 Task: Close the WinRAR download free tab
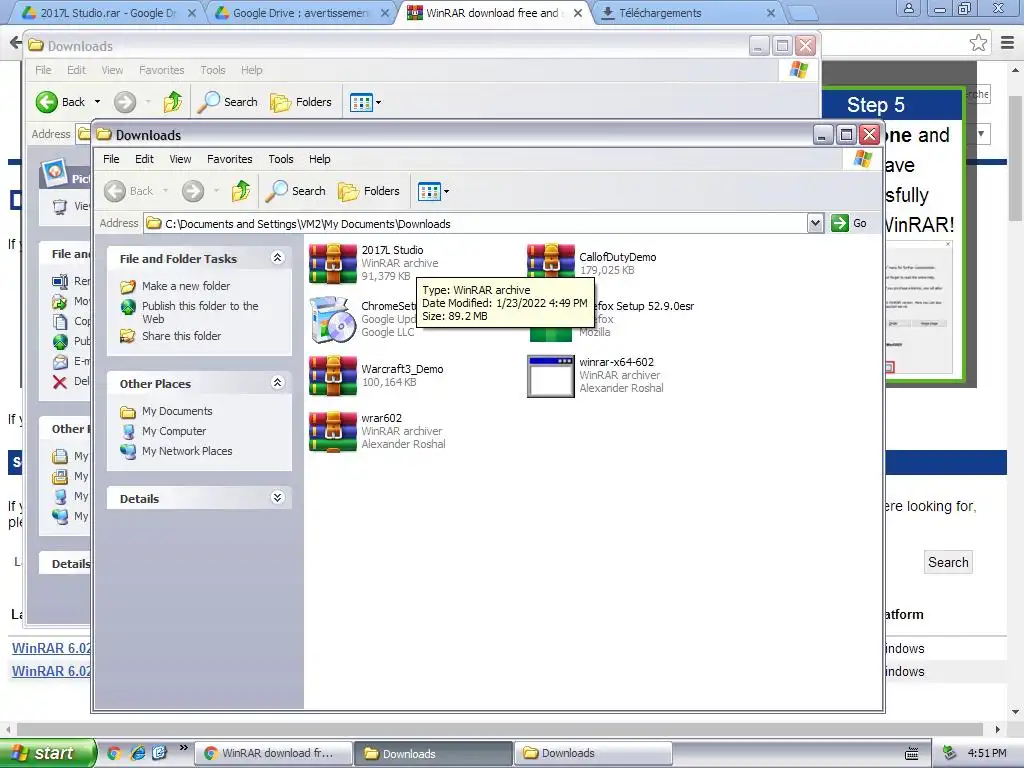click(x=578, y=13)
